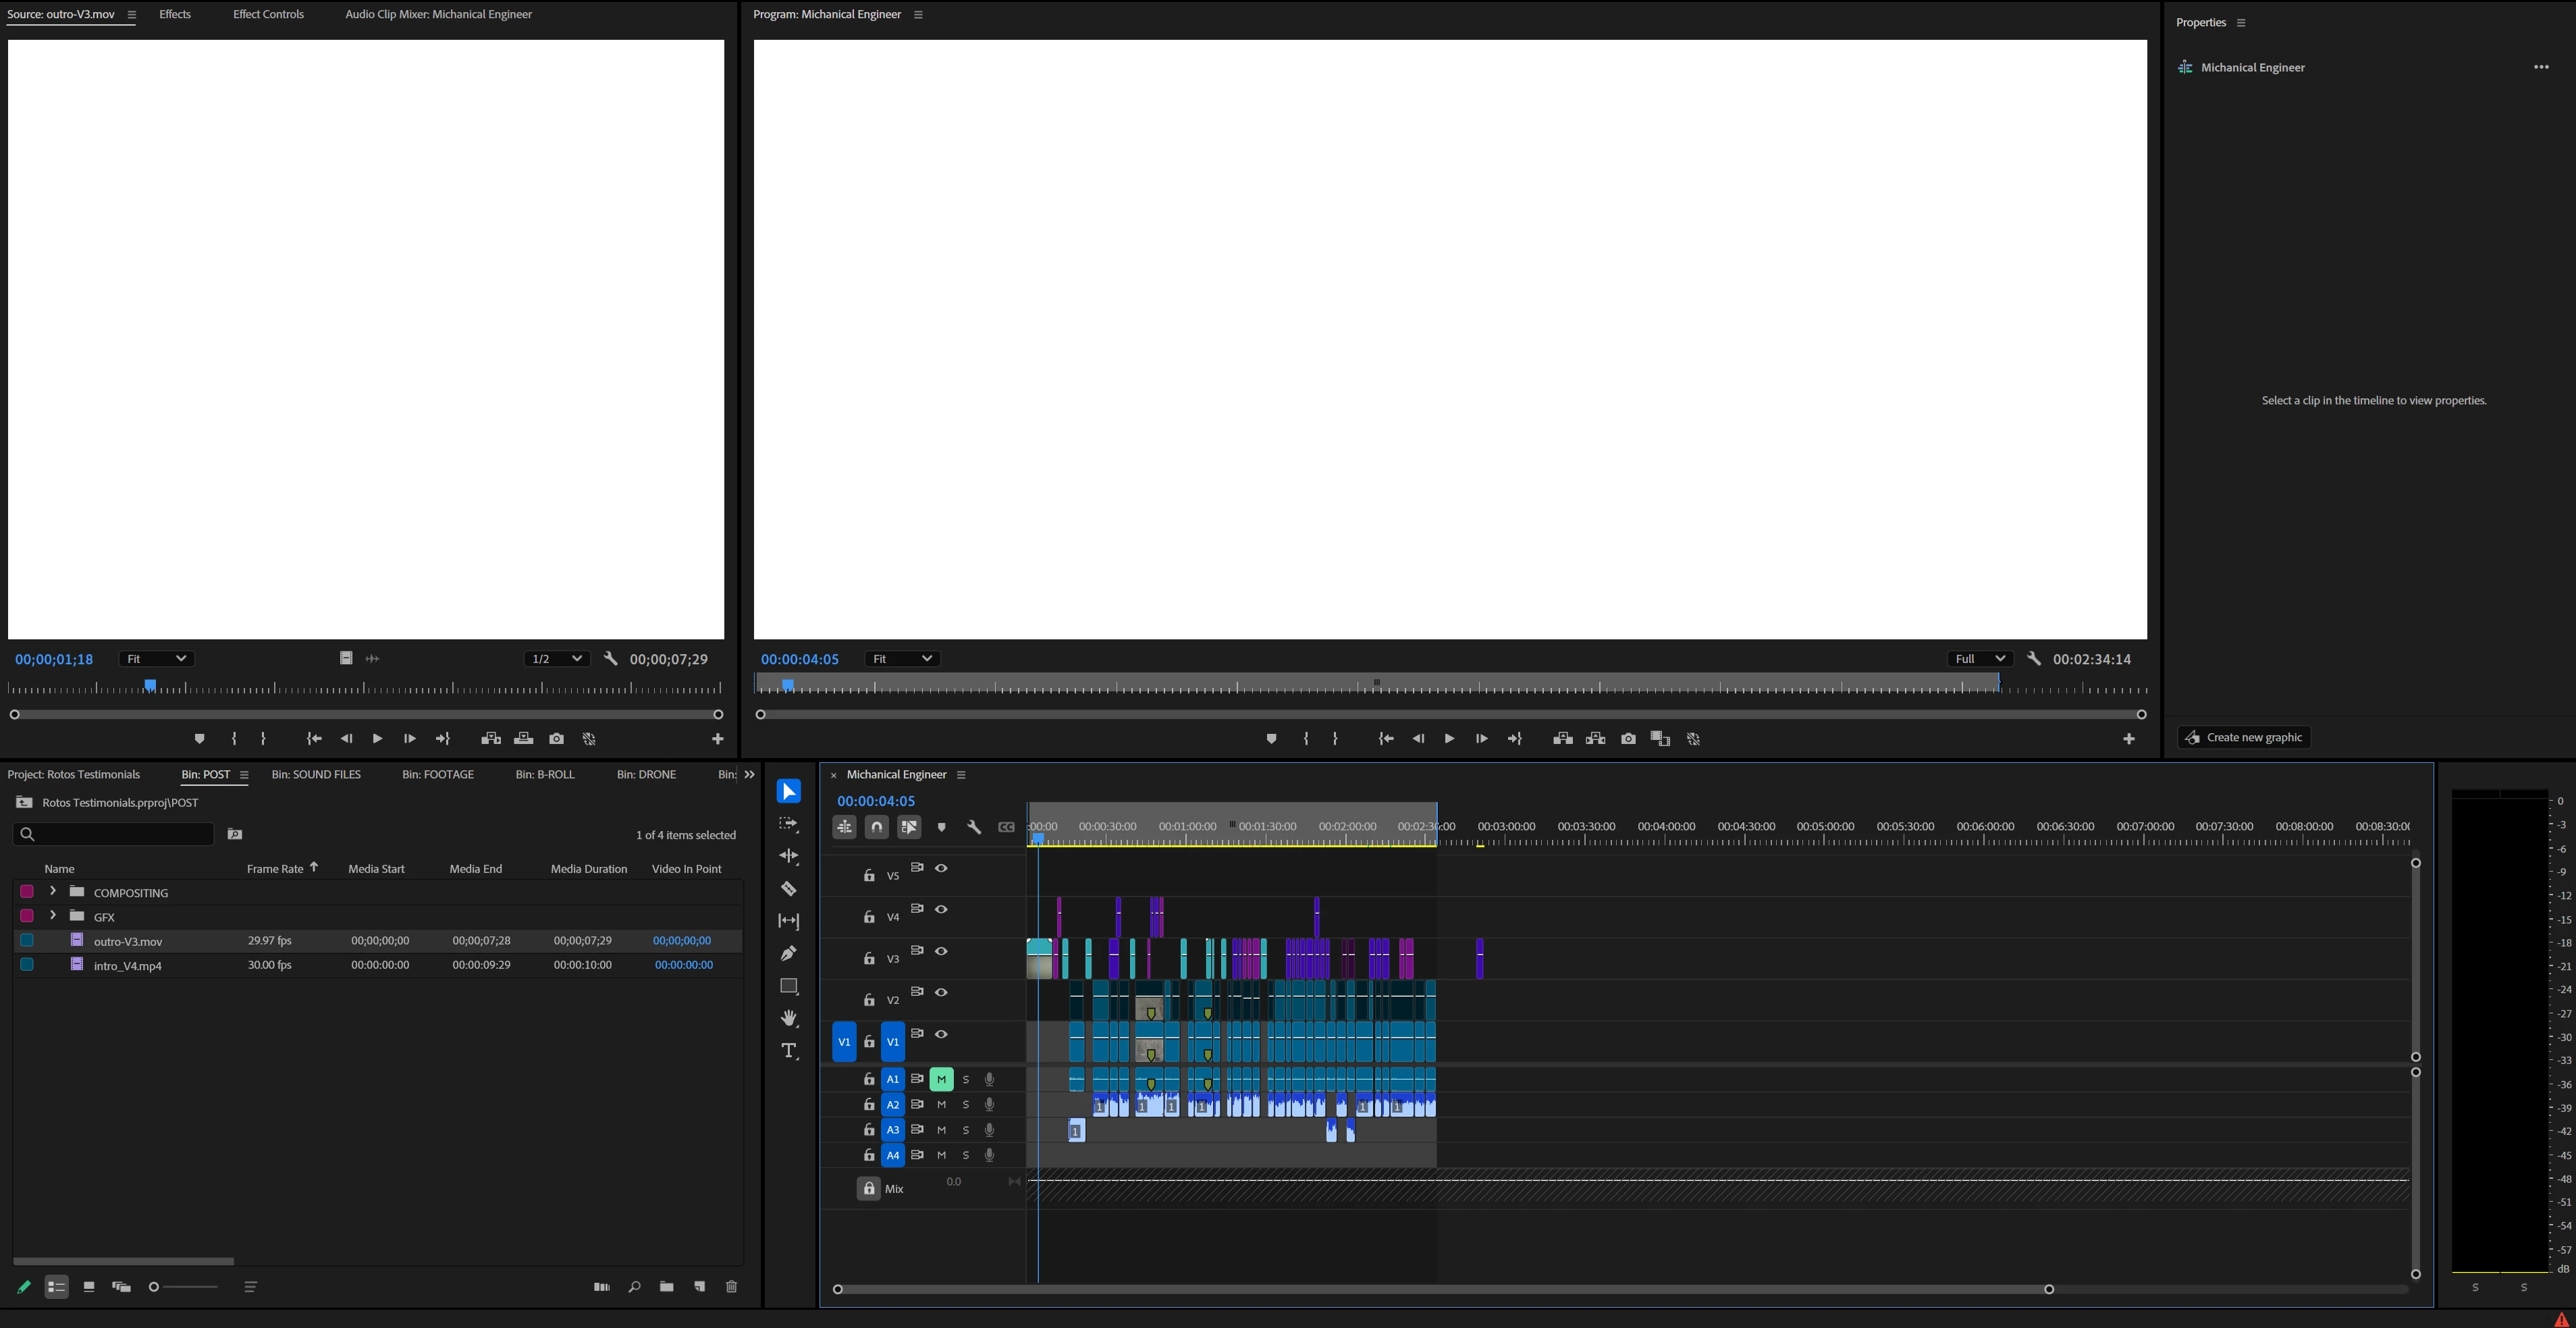This screenshot has width=2576, height=1328.
Task: Expand the COMPOSITING bin folder
Action: 53,891
